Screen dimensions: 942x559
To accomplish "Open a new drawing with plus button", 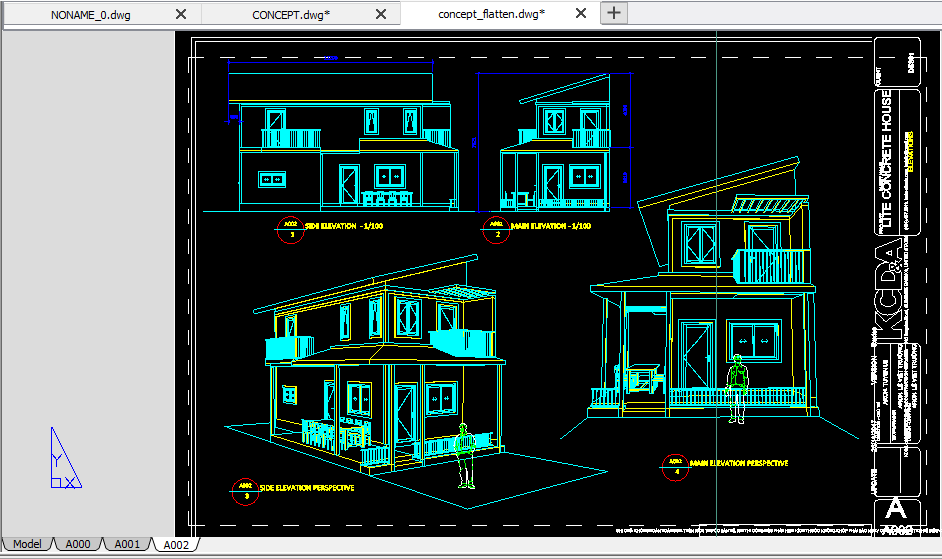I will point(614,13).
